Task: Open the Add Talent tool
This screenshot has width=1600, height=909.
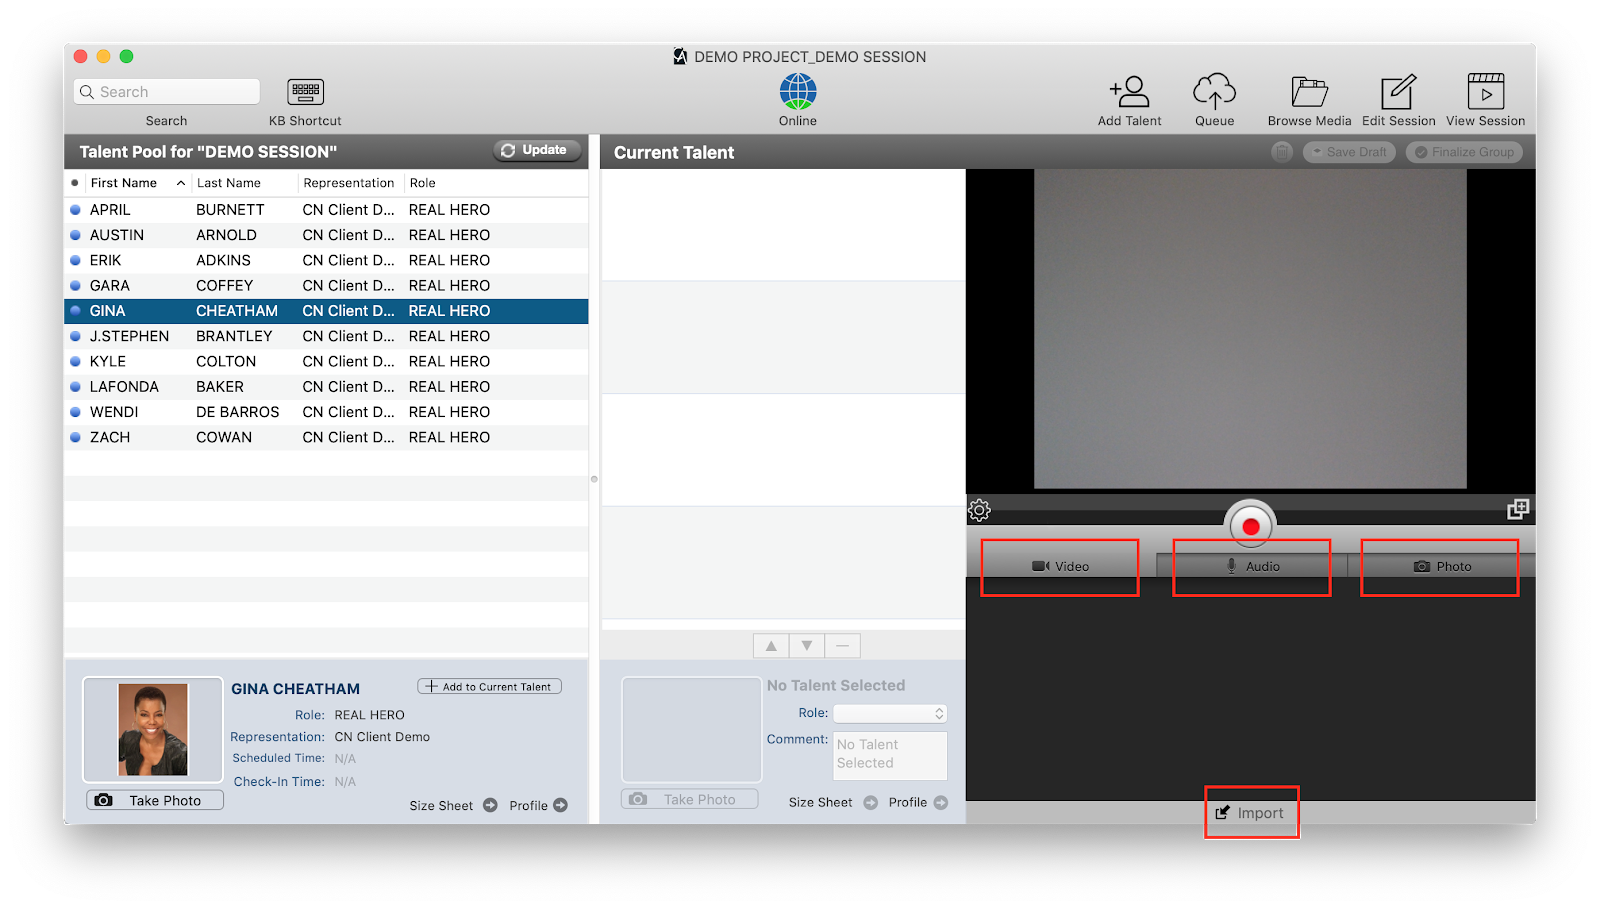Action: (1129, 92)
